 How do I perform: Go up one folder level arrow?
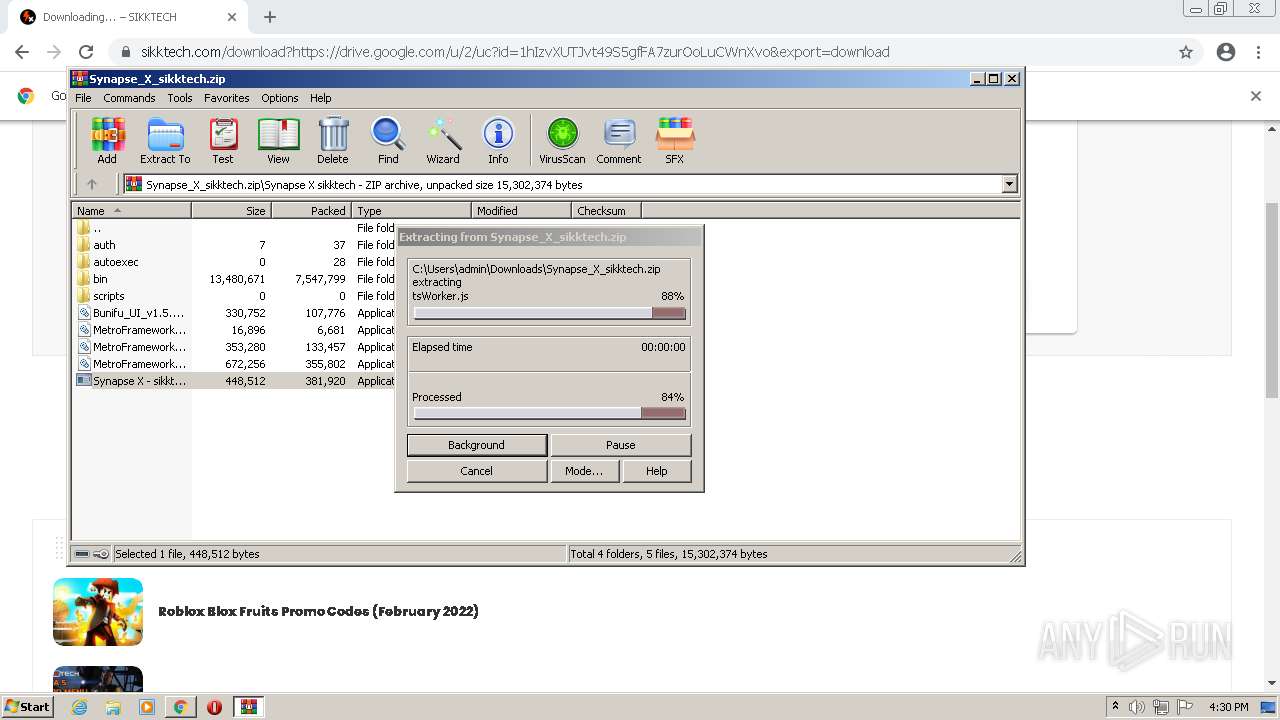tap(92, 184)
